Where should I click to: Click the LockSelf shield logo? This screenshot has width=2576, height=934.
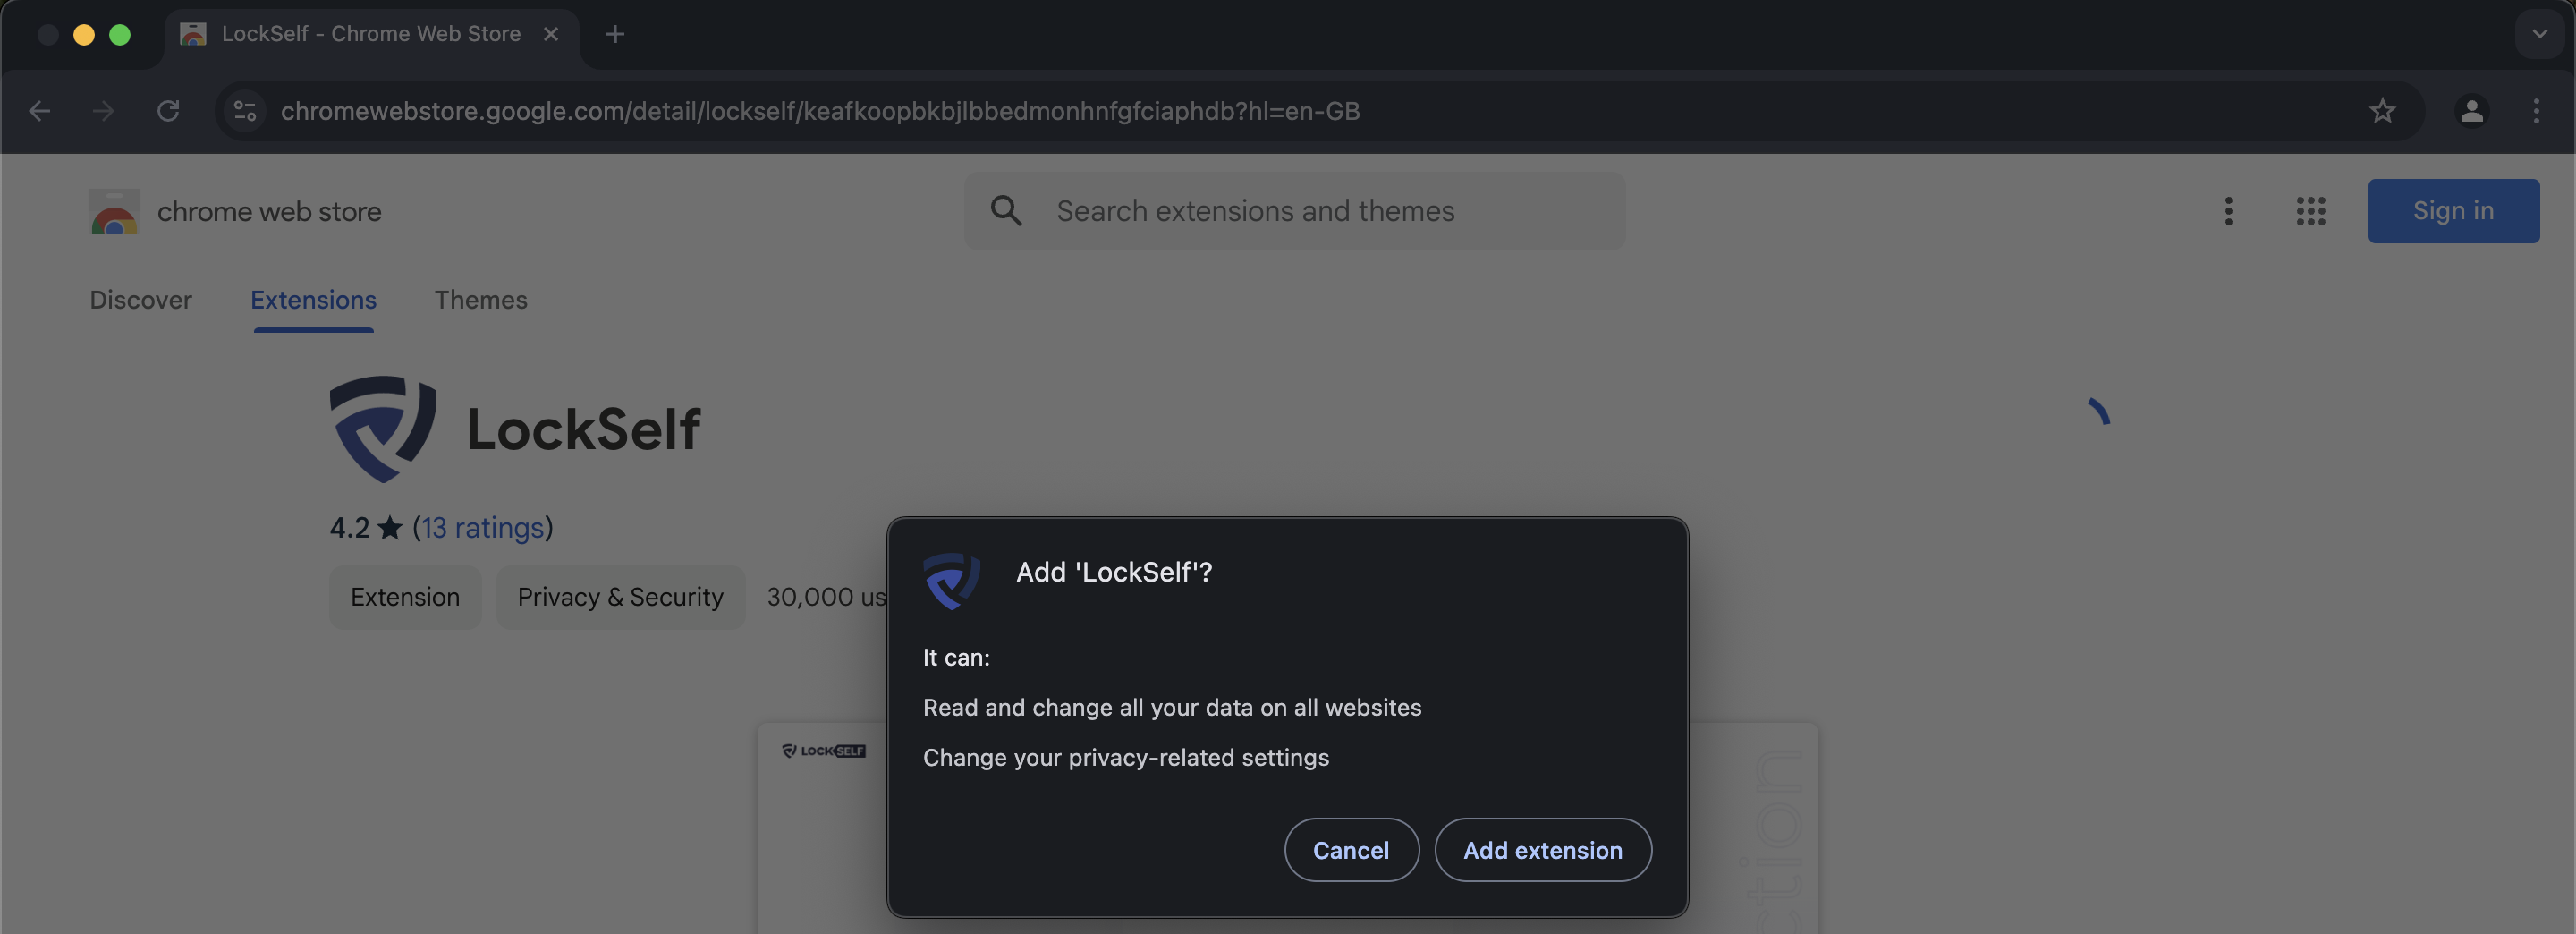click(383, 428)
